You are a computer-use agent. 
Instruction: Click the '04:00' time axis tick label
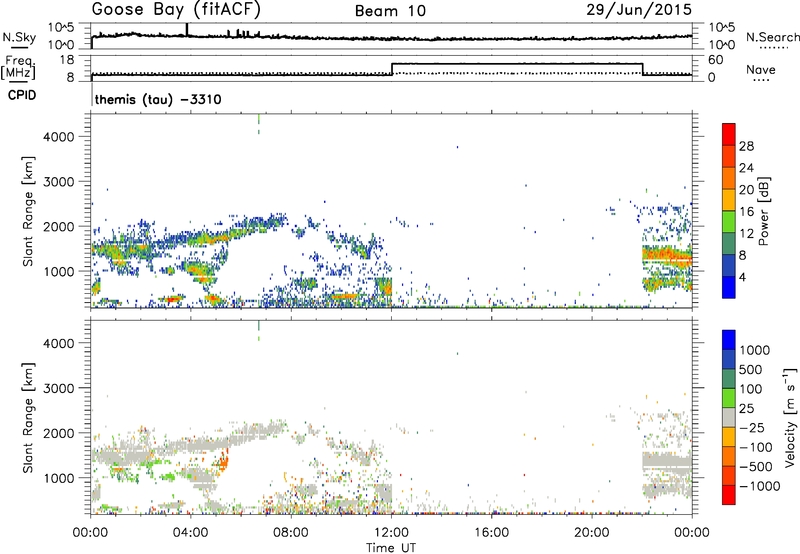tap(190, 533)
